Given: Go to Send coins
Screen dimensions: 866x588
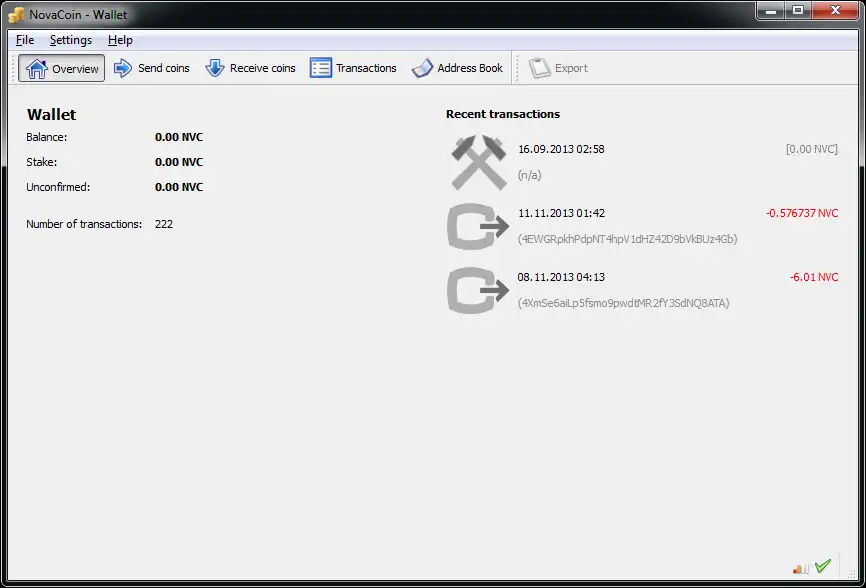Looking at the screenshot, I should [151, 68].
